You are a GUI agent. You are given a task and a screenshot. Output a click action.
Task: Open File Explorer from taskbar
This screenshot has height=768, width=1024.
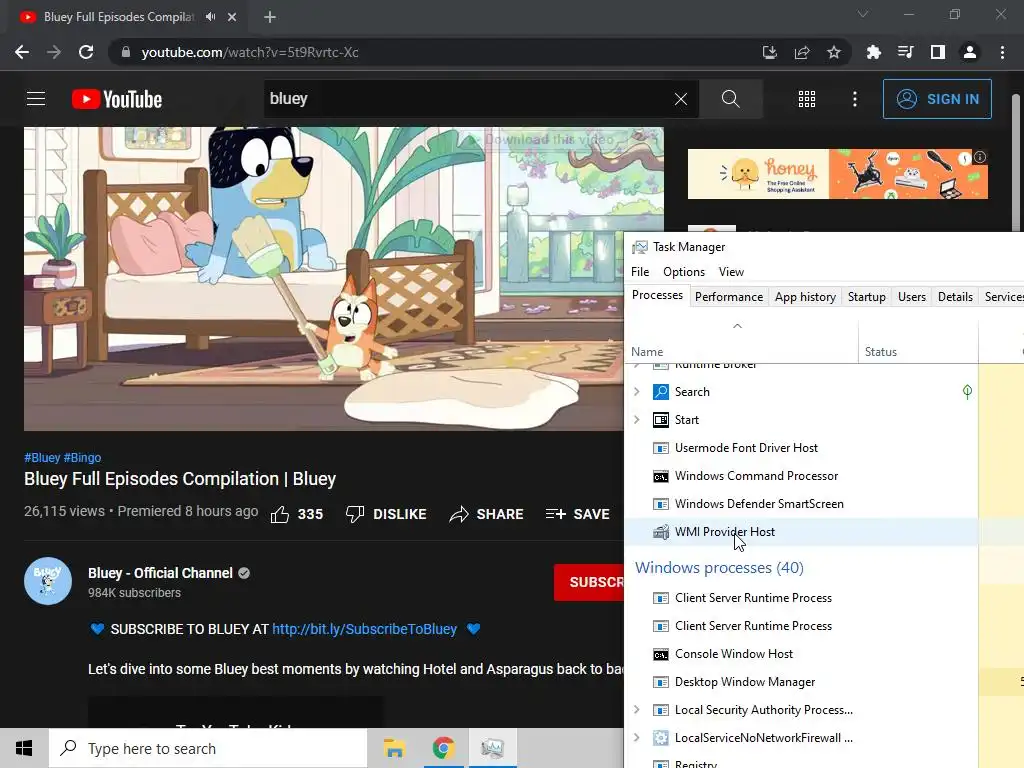[394, 748]
